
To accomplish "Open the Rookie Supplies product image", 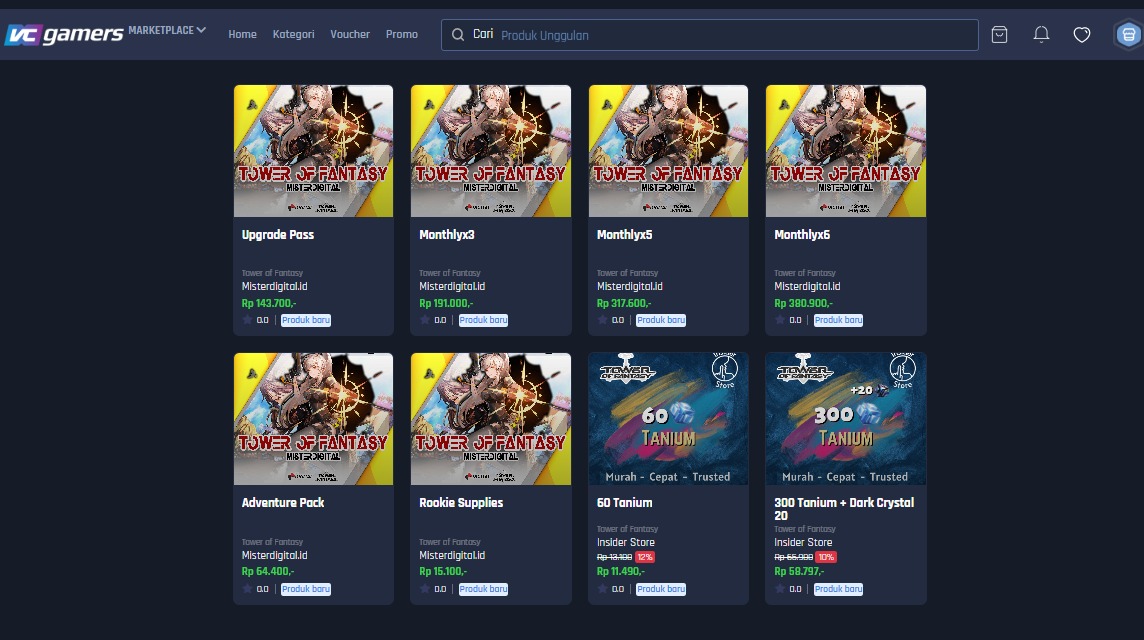I will coord(491,419).
